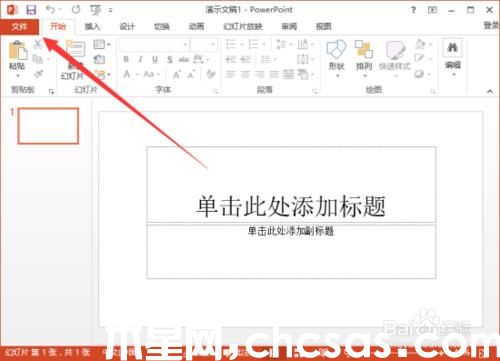This screenshot has width=500, height=361.
Task: Open PowerPoint help question mark
Action: pos(413,10)
